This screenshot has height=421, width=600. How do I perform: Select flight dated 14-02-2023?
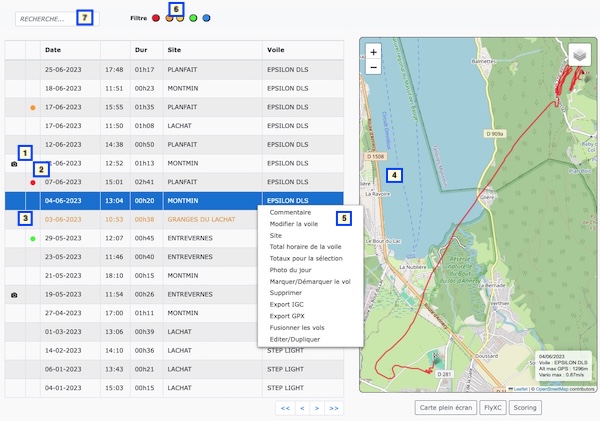(x=174, y=351)
